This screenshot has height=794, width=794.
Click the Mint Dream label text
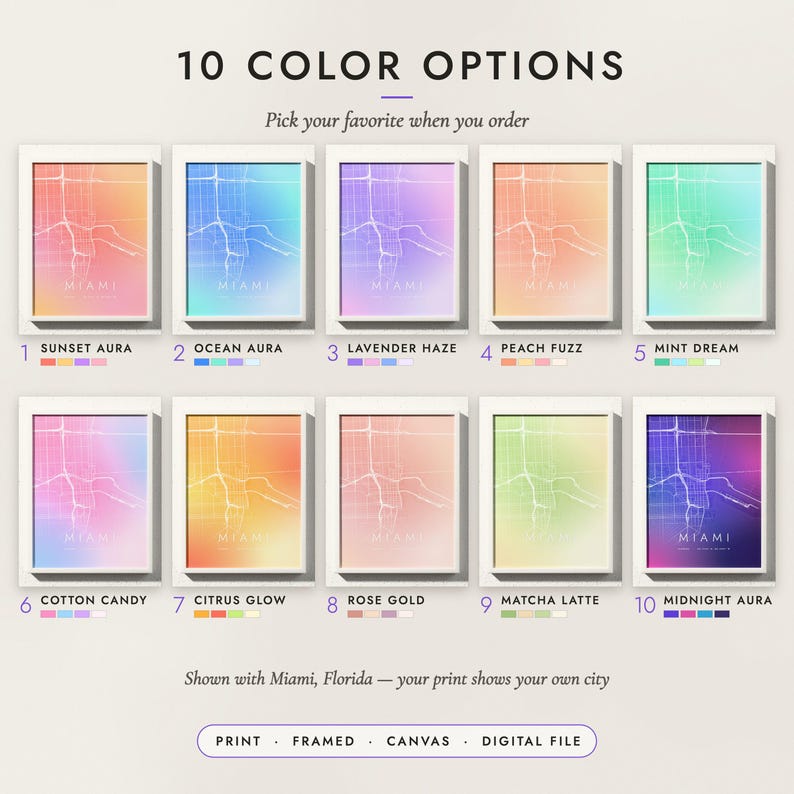[x=696, y=348]
